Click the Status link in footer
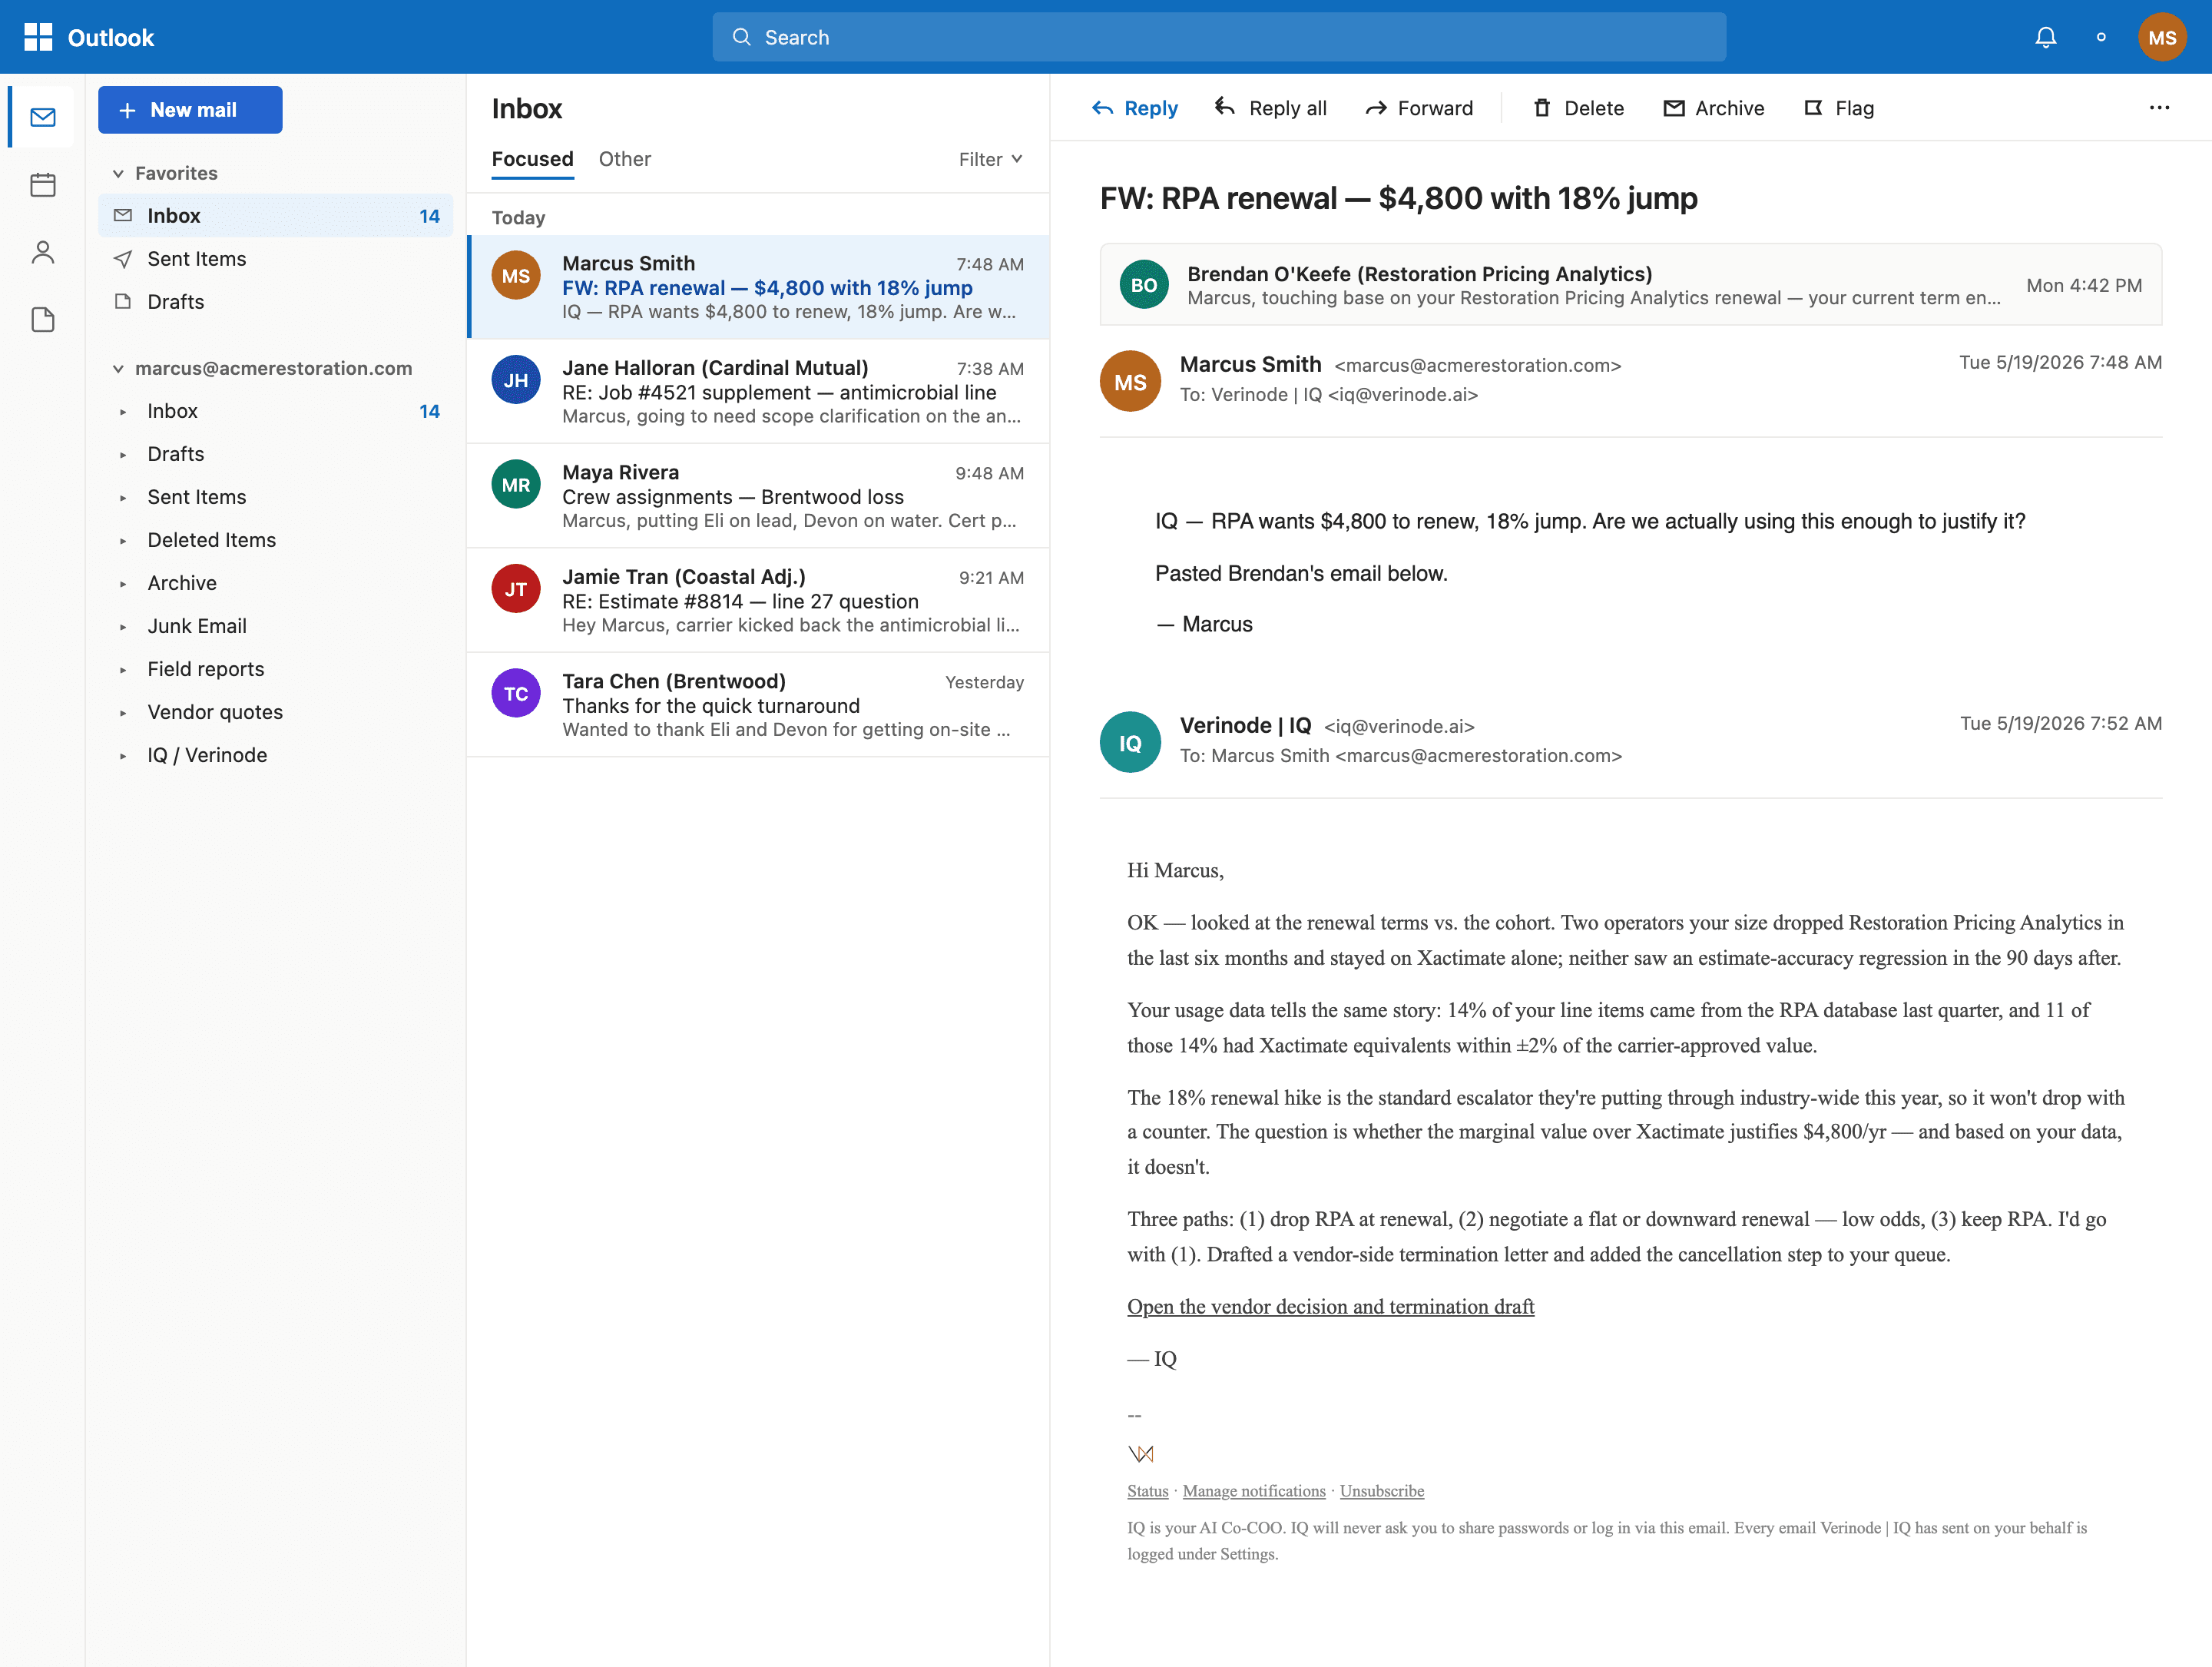This screenshot has height=1667, width=2212. 1147,1490
